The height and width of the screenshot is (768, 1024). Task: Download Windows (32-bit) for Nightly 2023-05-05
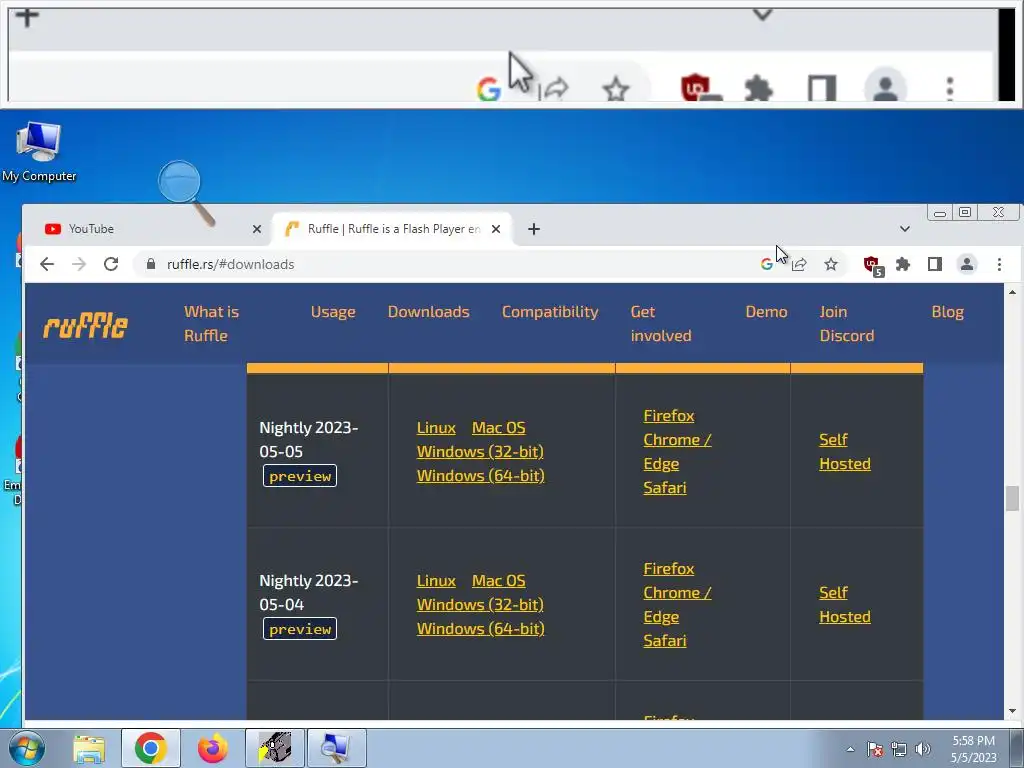click(x=480, y=451)
